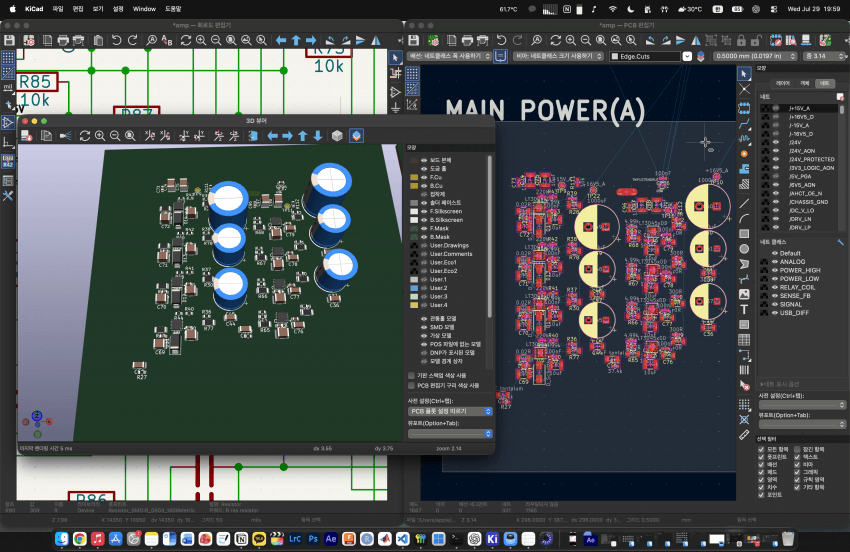850x552 pixels.
Task: Switch to the 레이어 tab in appearance panel
Action: tap(782, 83)
